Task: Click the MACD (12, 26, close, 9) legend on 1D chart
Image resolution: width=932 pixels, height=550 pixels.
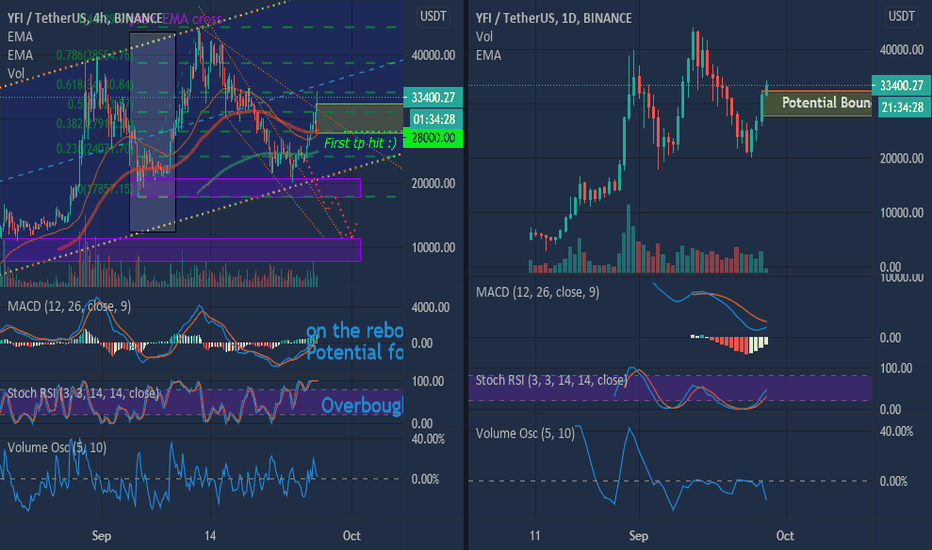Action: (537, 293)
